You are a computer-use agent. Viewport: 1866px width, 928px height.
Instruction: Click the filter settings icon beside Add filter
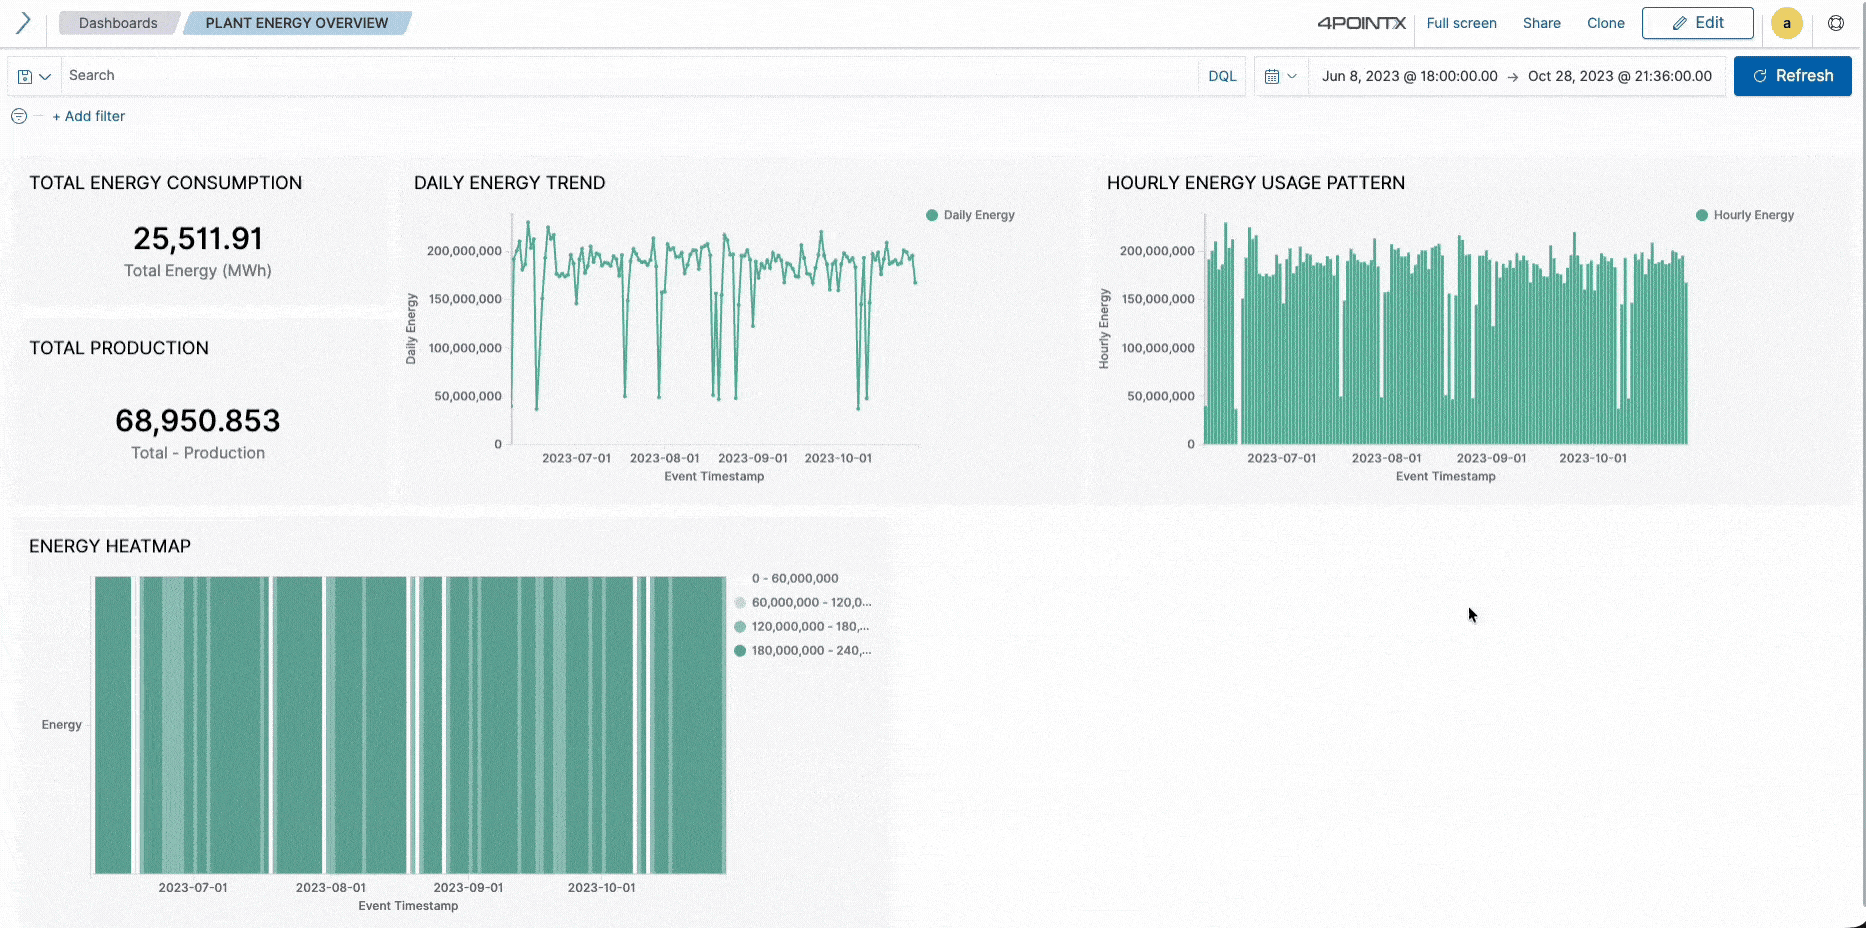pyautogui.click(x=18, y=116)
